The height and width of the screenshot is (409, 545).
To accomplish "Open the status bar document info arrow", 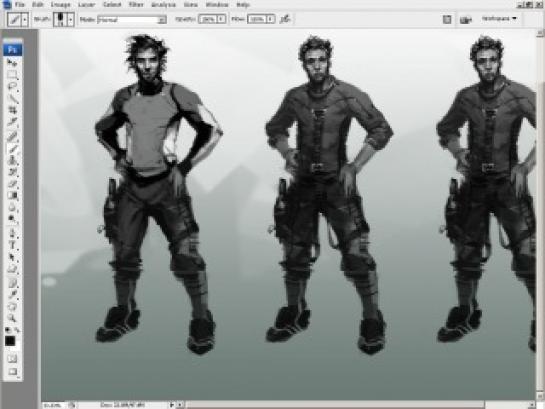I will coord(172,405).
